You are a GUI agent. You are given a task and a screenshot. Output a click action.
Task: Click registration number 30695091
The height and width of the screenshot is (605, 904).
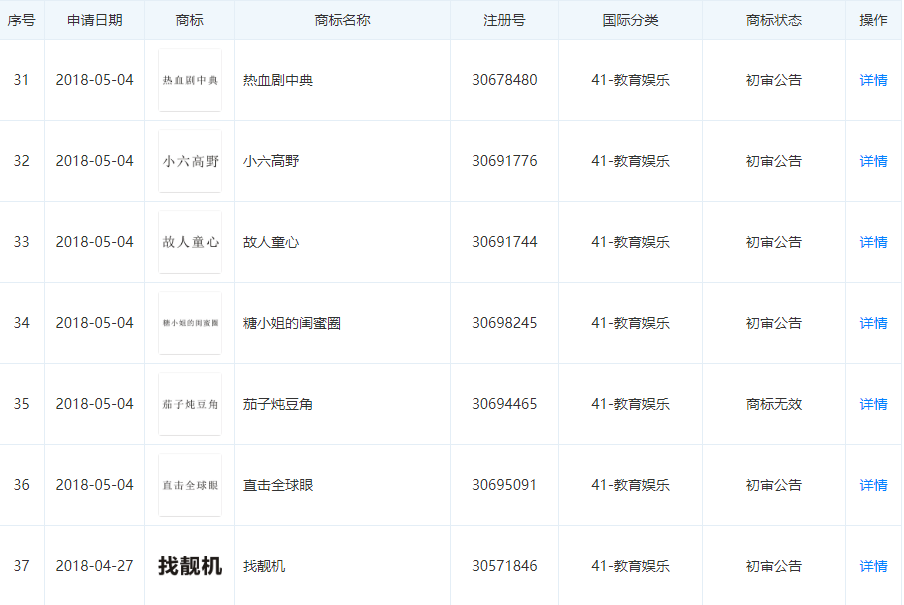pyautogui.click(x=504, y=485)
